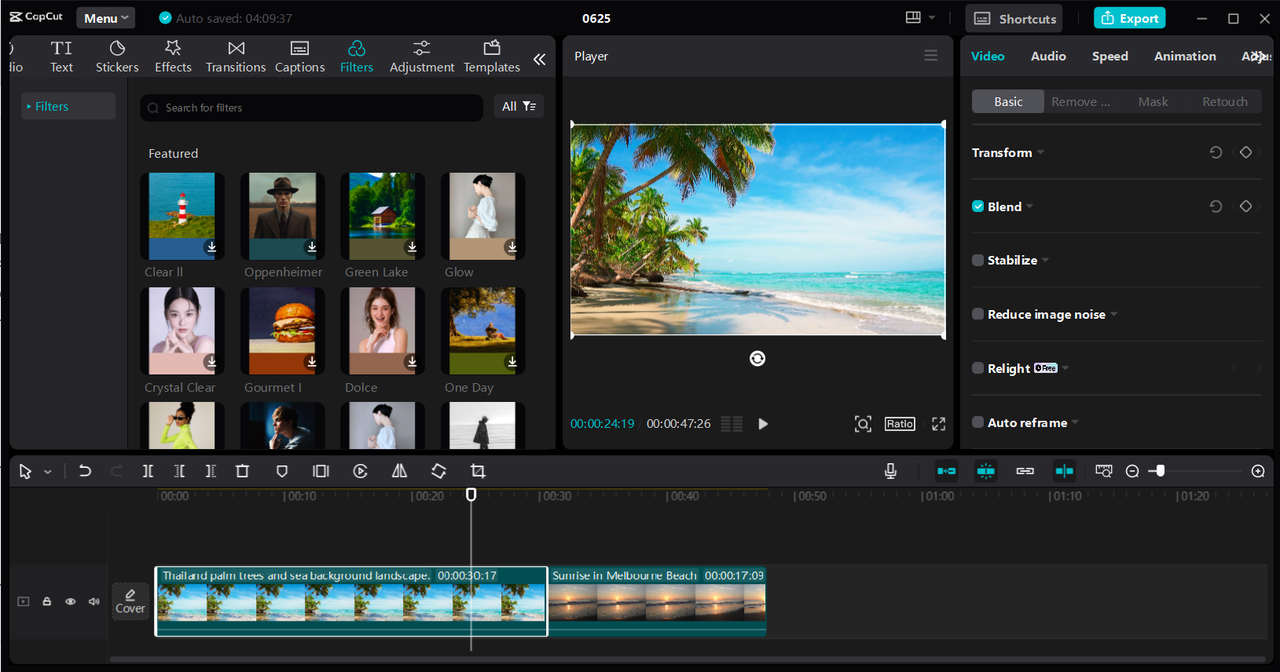Viewport: 1280px width, 672px height.
Task: Zoom out the timeline with minus icon
Action: pyautogui.click(x=1132, y=471)
